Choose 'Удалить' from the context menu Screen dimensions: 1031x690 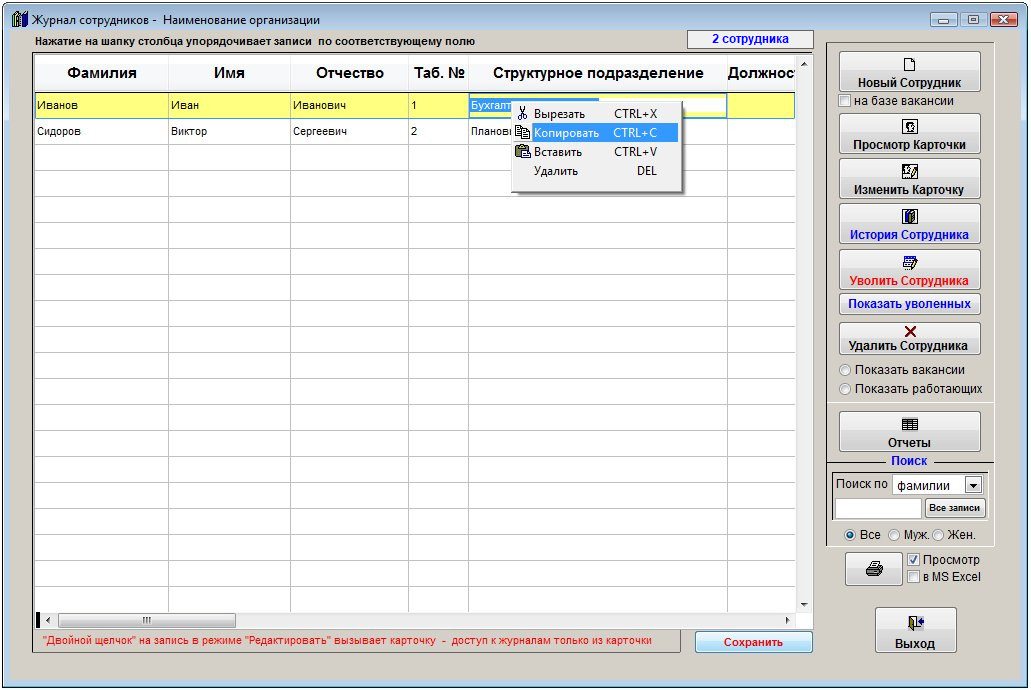595,171
